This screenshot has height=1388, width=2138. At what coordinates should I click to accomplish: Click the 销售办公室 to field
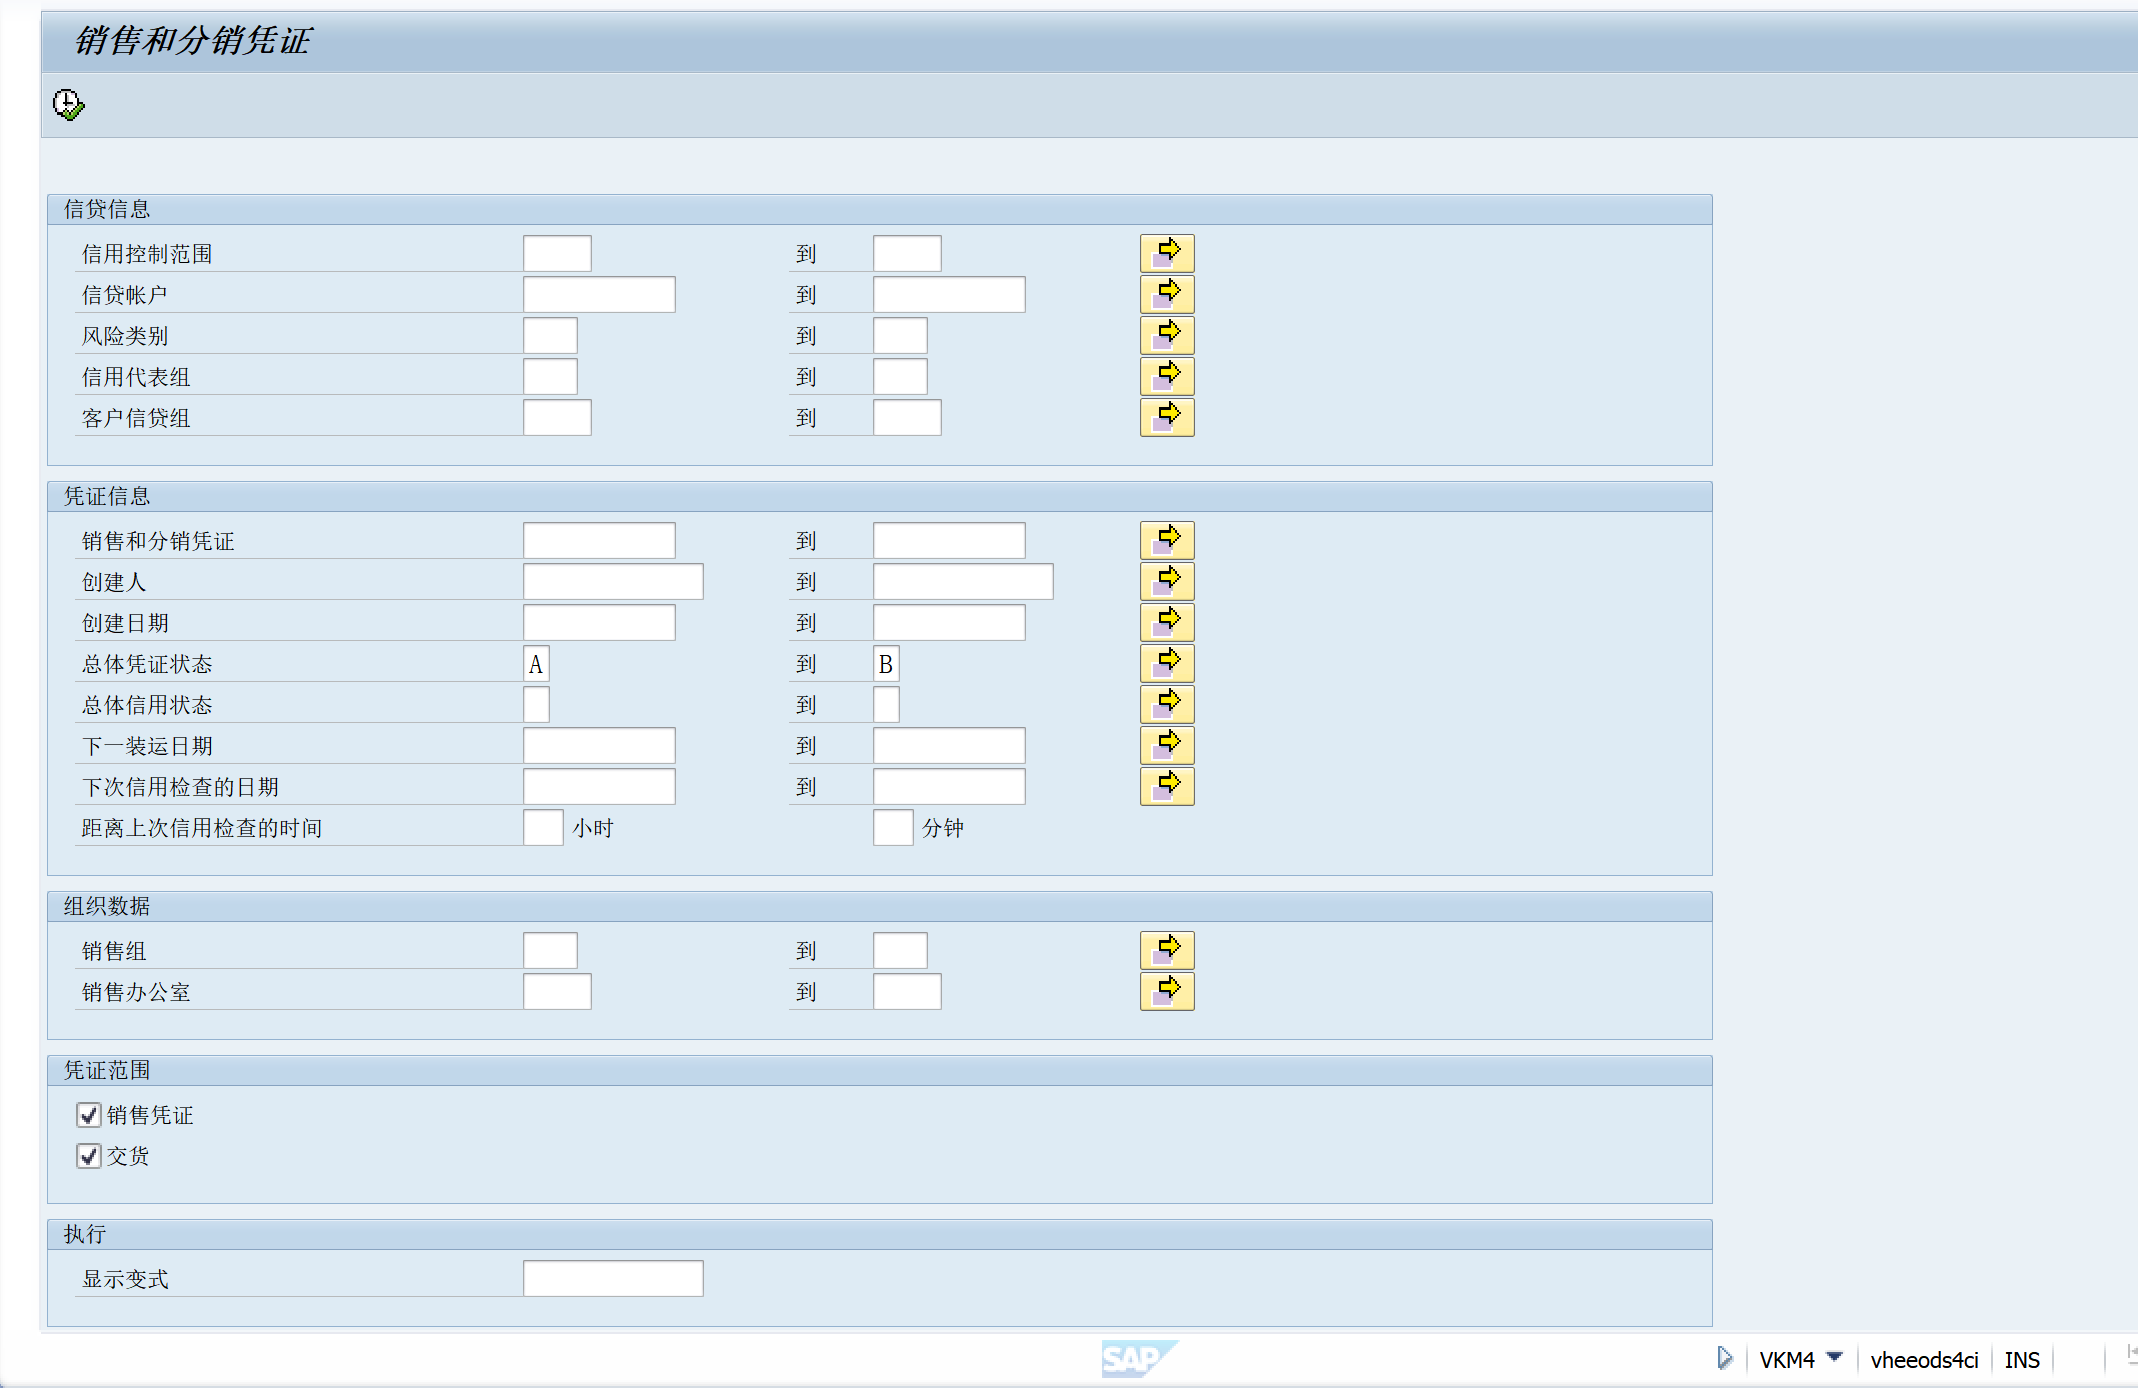(x=907, y=991)
